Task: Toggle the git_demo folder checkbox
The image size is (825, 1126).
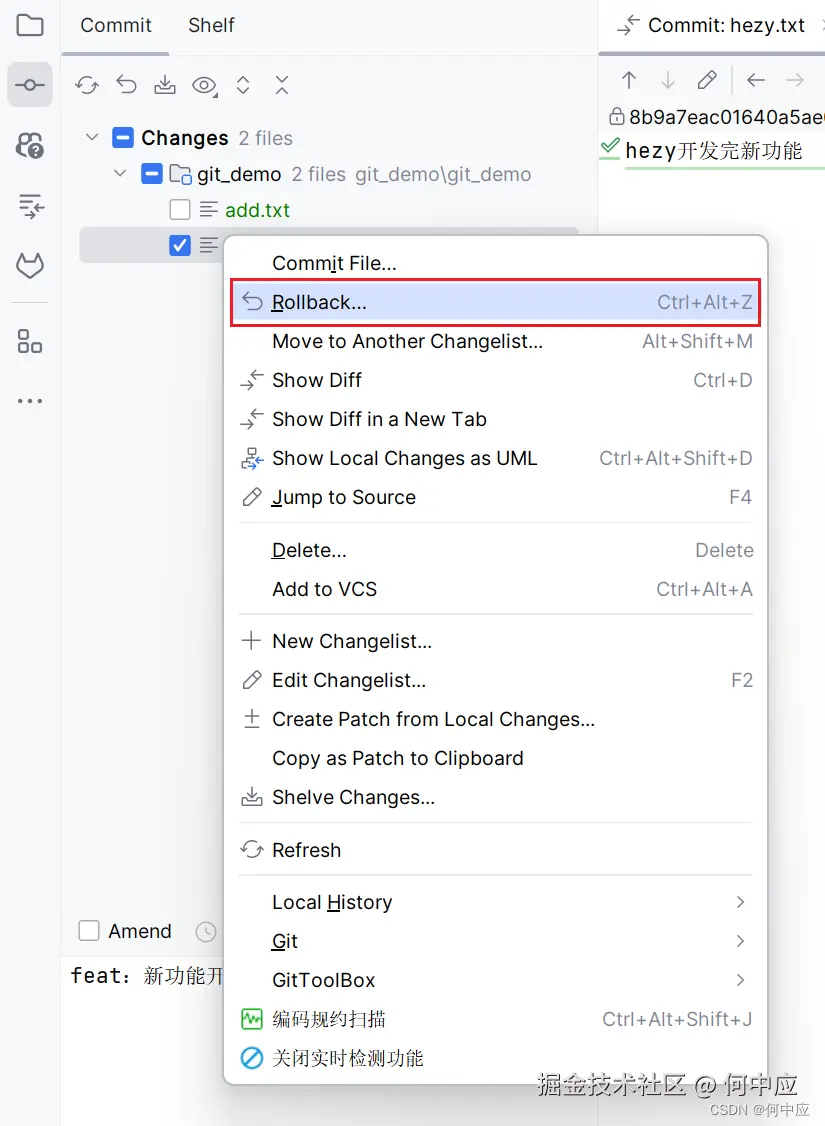Action: pyautogui.click(x=152, y=174)
